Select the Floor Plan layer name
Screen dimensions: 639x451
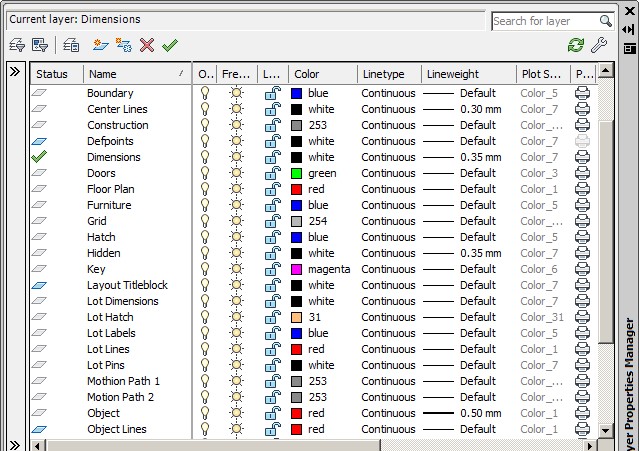pos(111,189)
